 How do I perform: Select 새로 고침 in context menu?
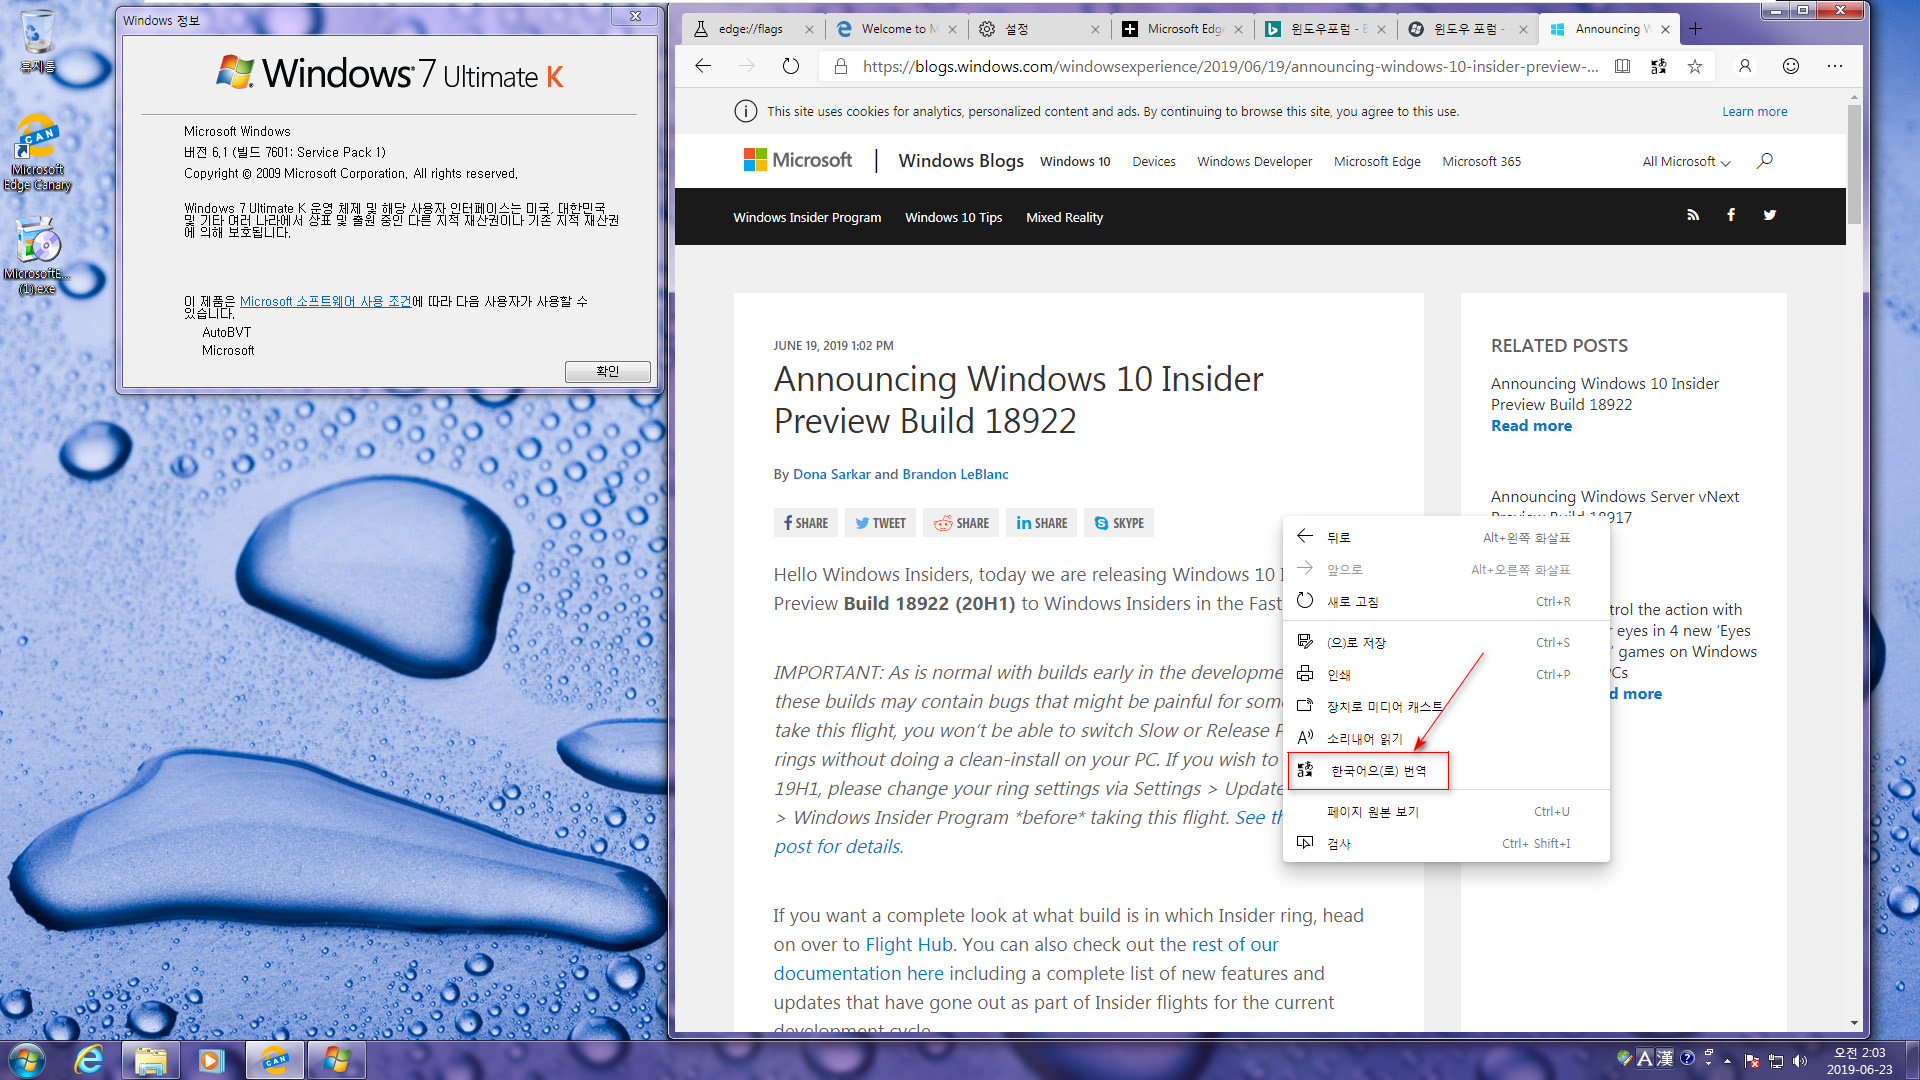tap(1447, 601)
